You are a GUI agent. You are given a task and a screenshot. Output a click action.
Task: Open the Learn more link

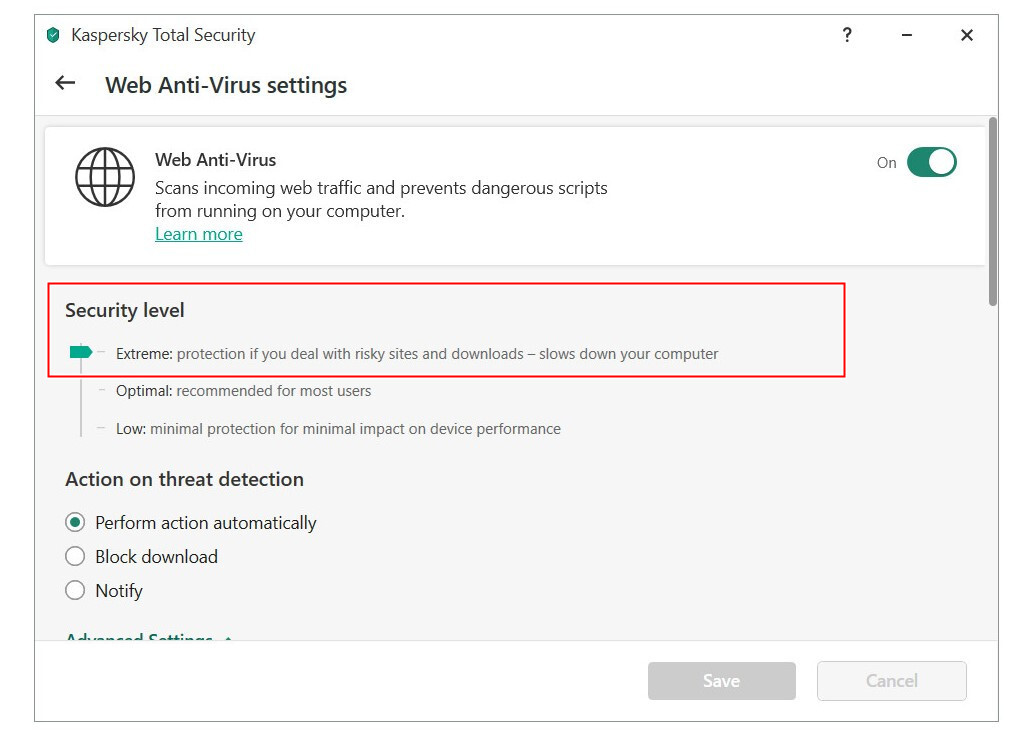(x=198, y=234)
